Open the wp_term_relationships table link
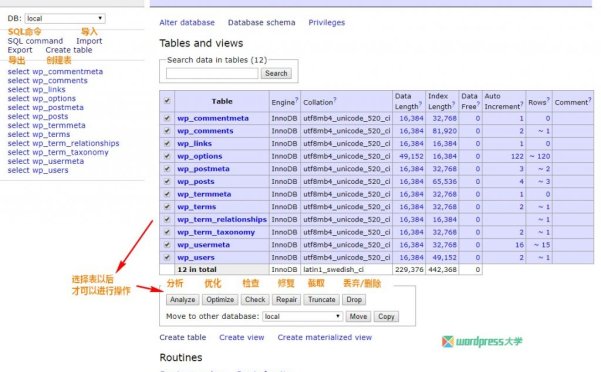Image resolution: width=601 pixels, height=372 pixels. (222, 220)
